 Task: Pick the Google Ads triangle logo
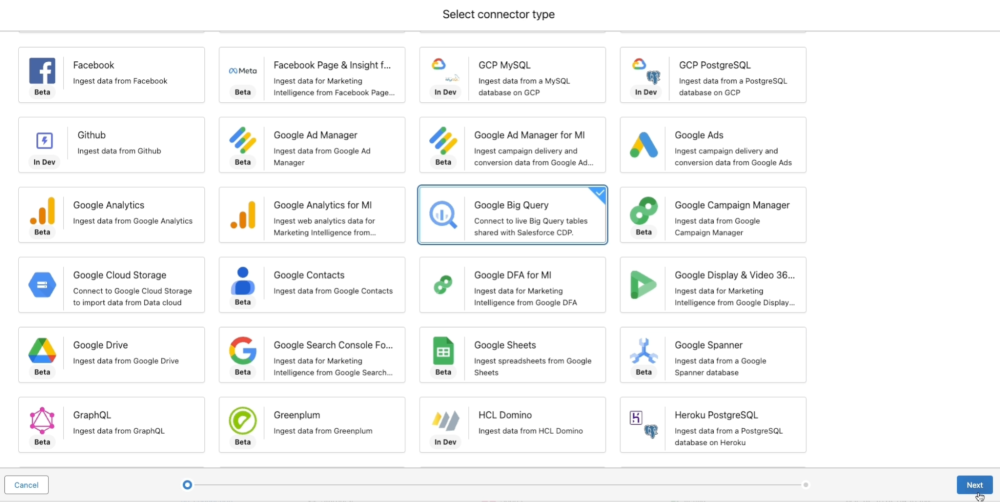click(x=643, y=145)
